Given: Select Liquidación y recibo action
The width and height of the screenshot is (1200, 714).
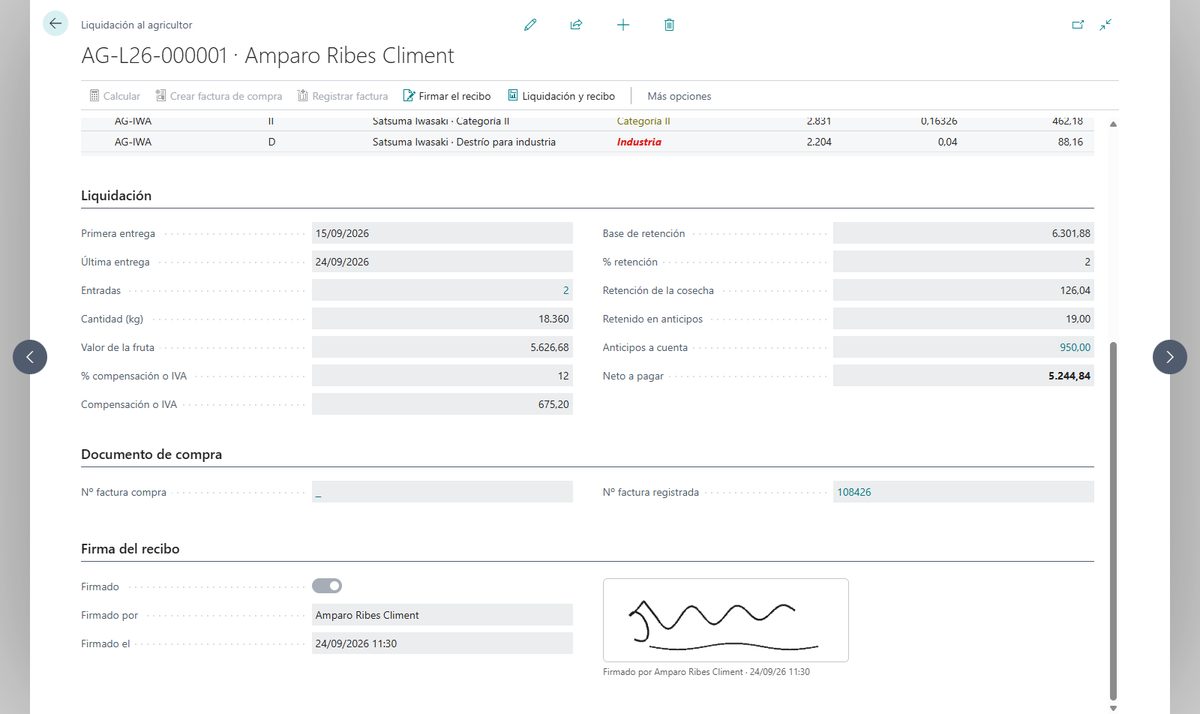Looking at the screenshot, I should [561, 96].
